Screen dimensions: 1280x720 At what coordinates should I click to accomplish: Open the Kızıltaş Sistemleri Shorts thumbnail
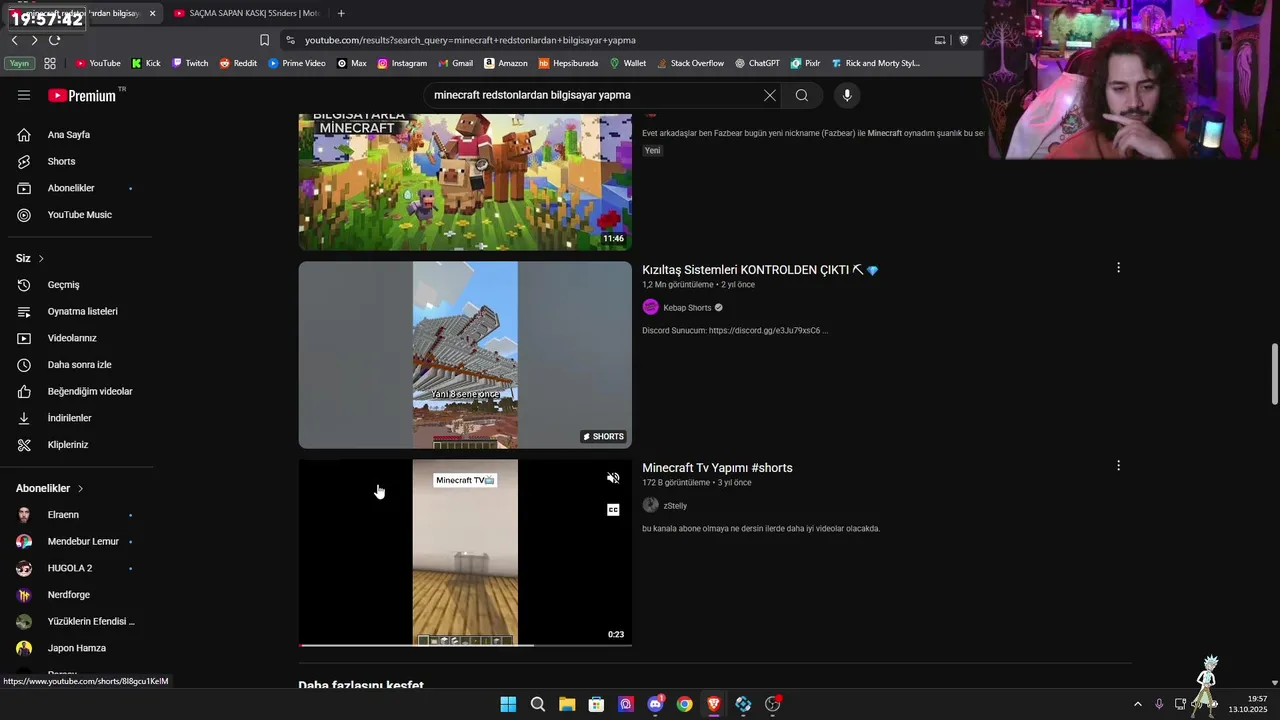tap(465, 355)
